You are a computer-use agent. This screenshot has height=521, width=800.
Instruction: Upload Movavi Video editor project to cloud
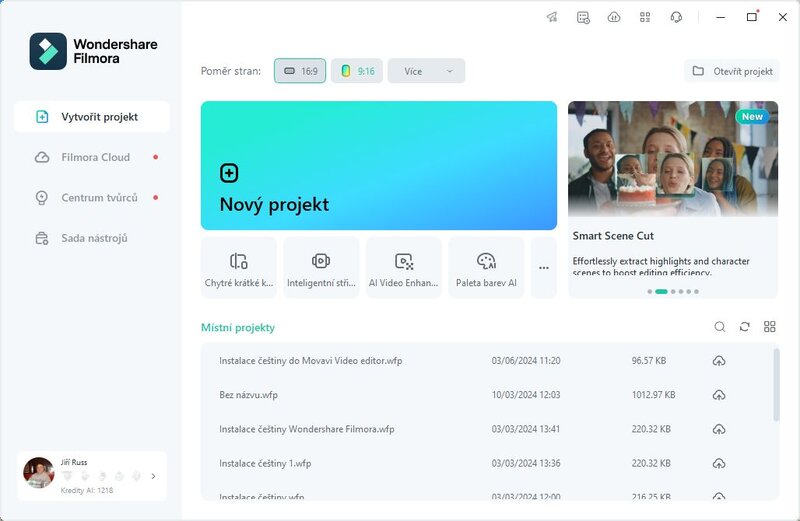(x=719, y=361)
